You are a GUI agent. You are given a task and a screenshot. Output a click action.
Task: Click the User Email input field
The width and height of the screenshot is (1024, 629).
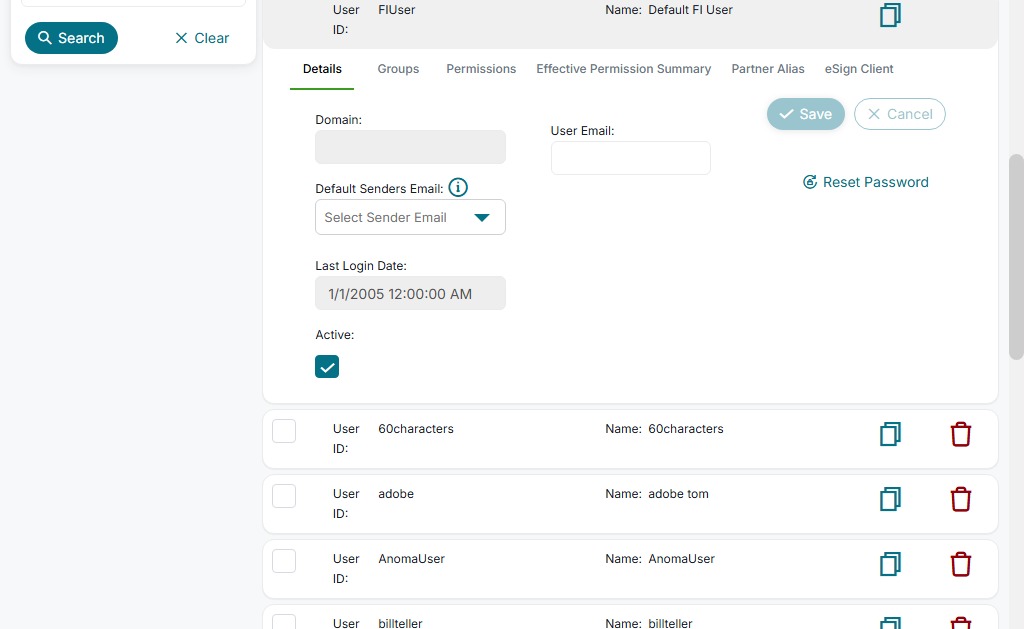pyautogui.click(x=630, y=158)
